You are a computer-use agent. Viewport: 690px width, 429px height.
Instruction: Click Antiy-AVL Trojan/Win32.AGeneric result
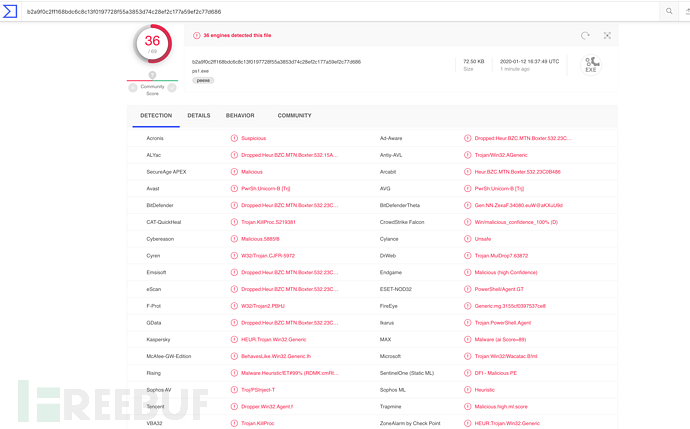coord(501,155)
